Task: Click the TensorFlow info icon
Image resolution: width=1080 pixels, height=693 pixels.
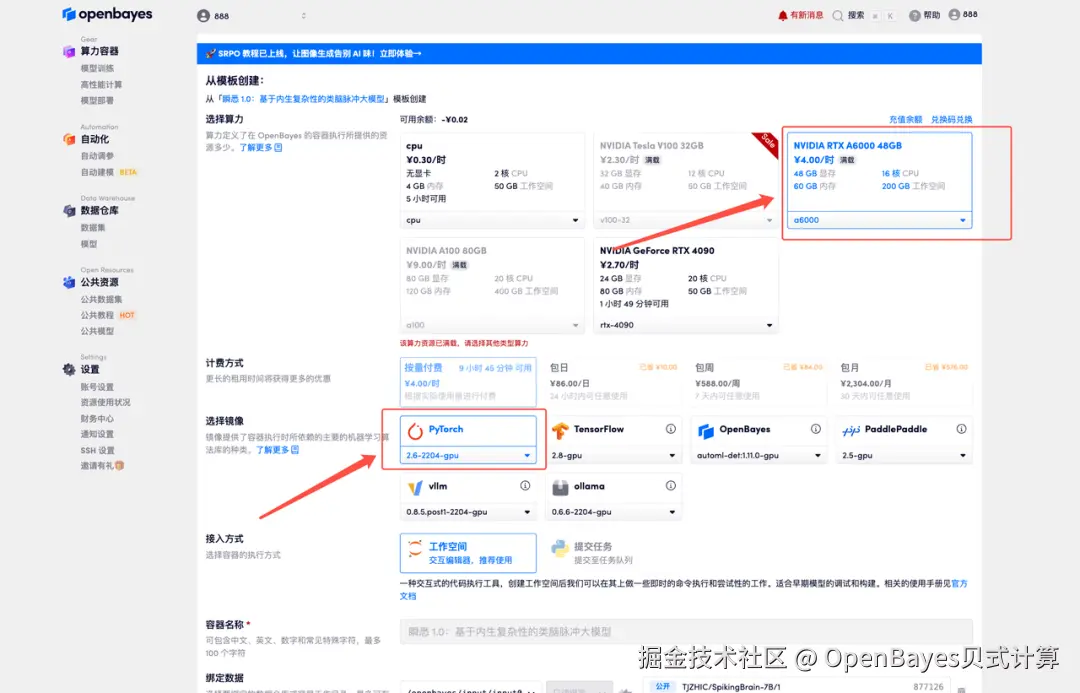Action: click(x=670, y=429)
